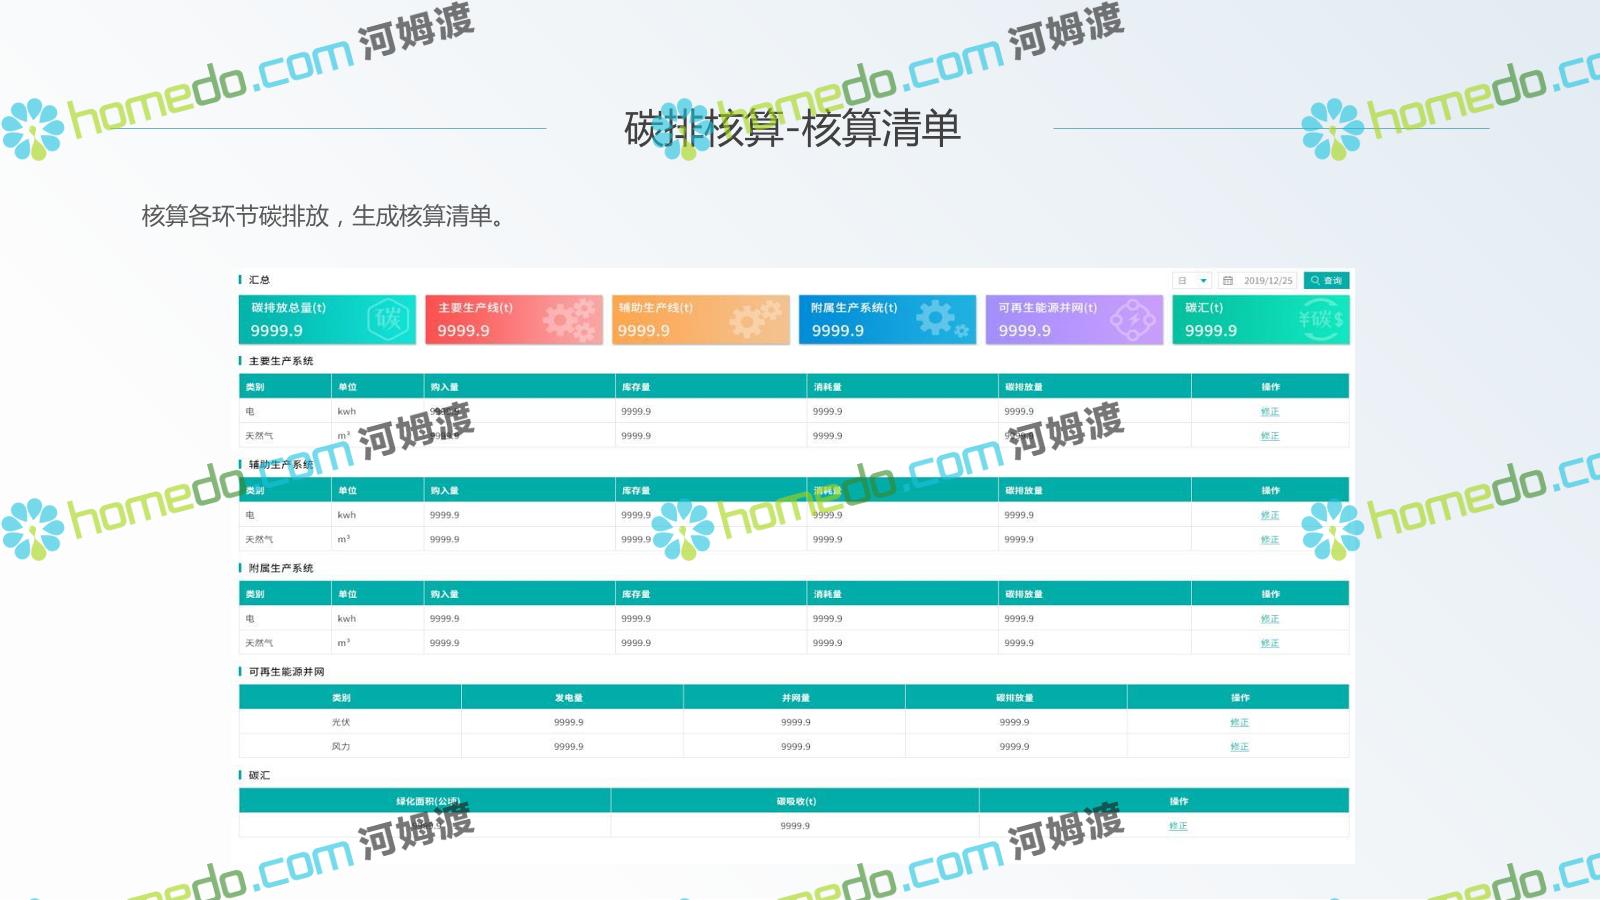Click 修正 link for 风力 row
Image resolution: width=1600 pixels, height=900 pixels.
click(1239, 747)
